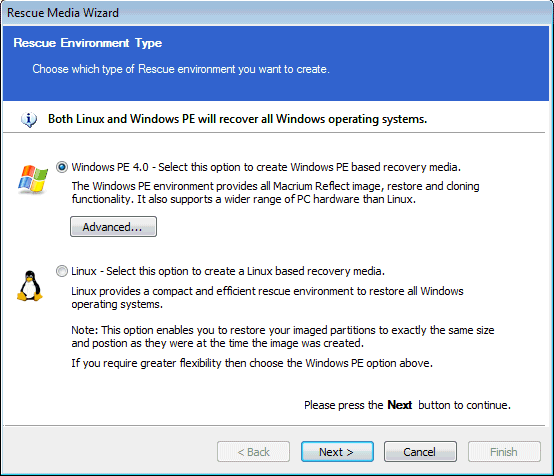Select the Windows PE 4.0 radio button
554x476 pixels.
[62, 167]
